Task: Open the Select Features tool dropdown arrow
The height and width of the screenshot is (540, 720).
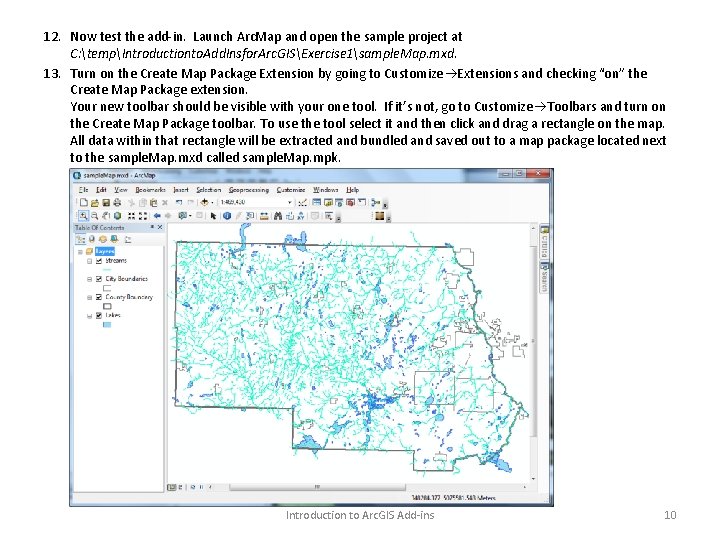Action: (190, 216)
